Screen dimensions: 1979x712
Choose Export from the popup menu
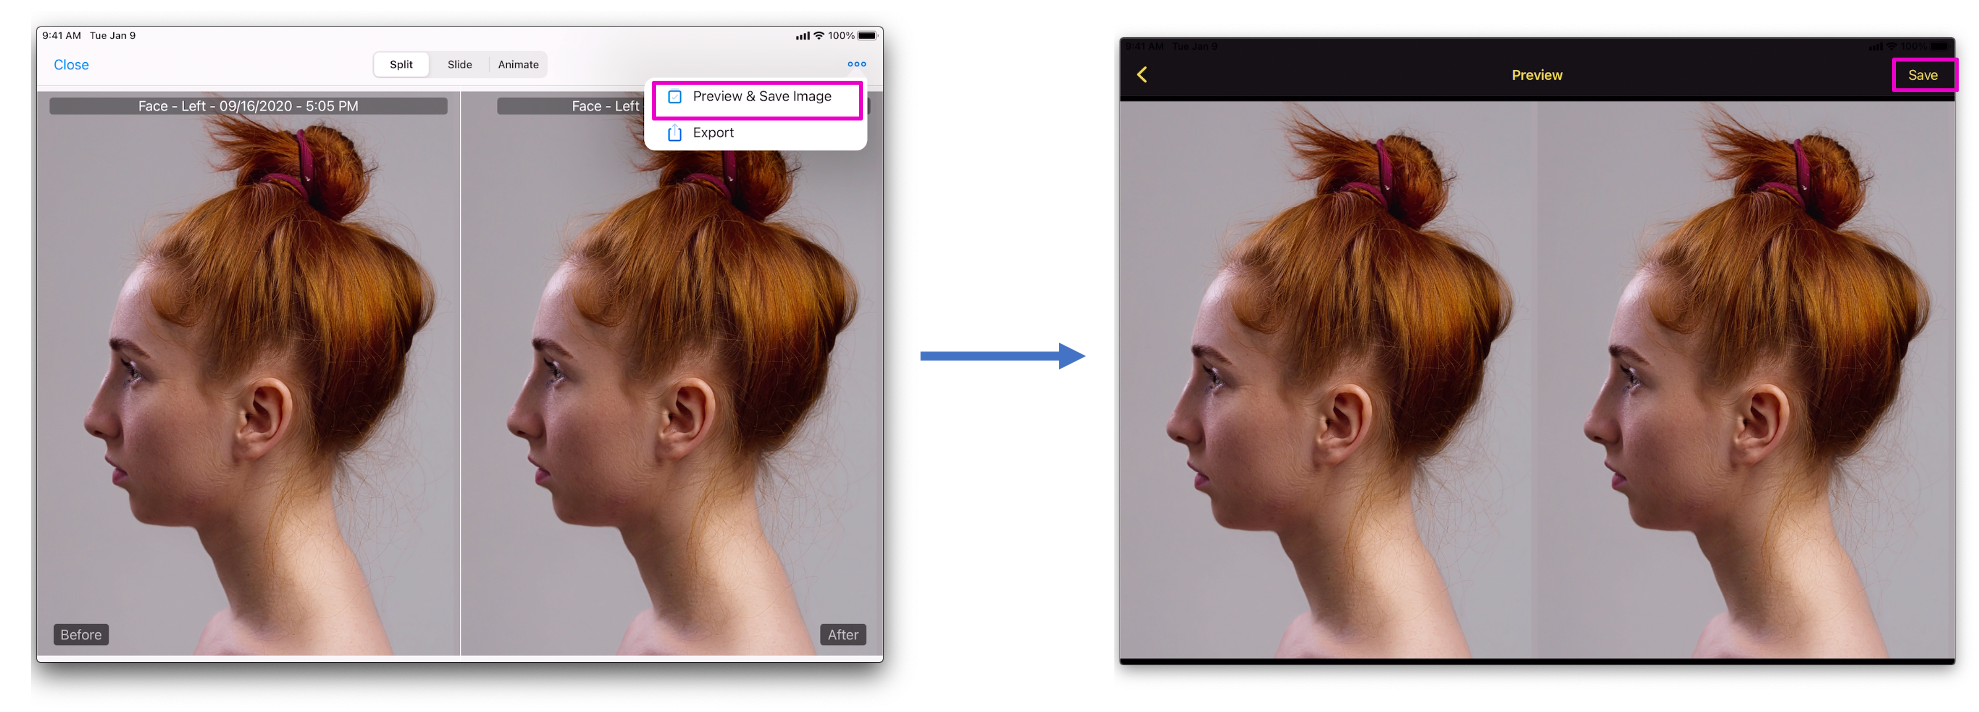[x=713, y=133]
